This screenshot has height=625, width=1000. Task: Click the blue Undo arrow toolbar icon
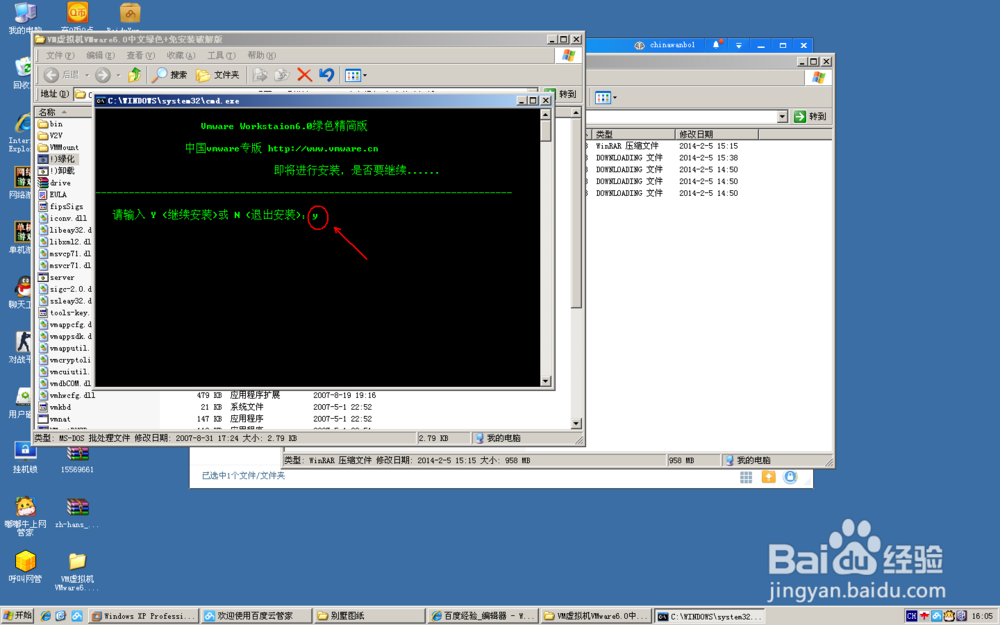pyautogui.click(x=327, y=75)
